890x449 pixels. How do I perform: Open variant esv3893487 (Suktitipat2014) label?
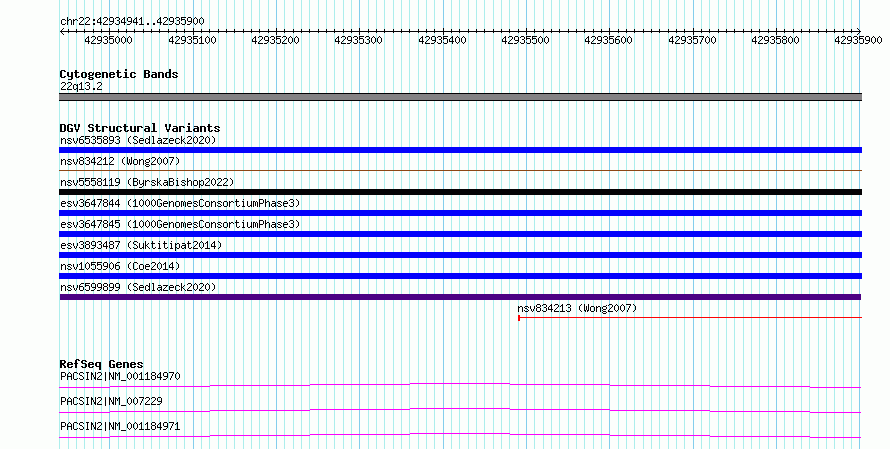[x=141, y=245]
